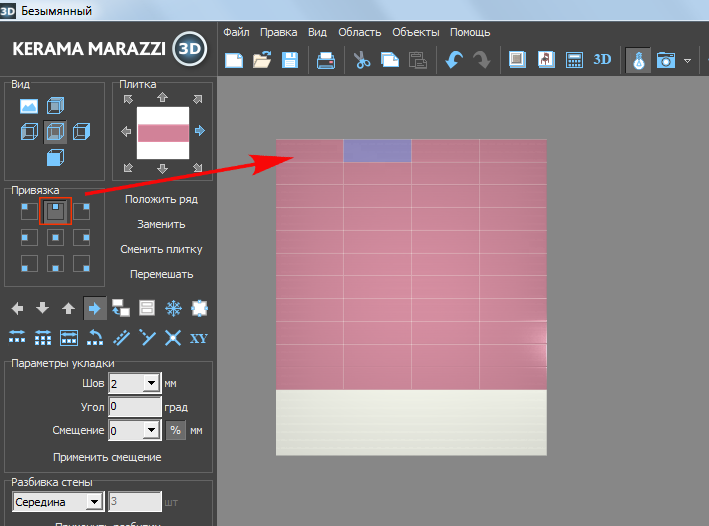Click the Save file floppy disk icon

tap(290, 60)
